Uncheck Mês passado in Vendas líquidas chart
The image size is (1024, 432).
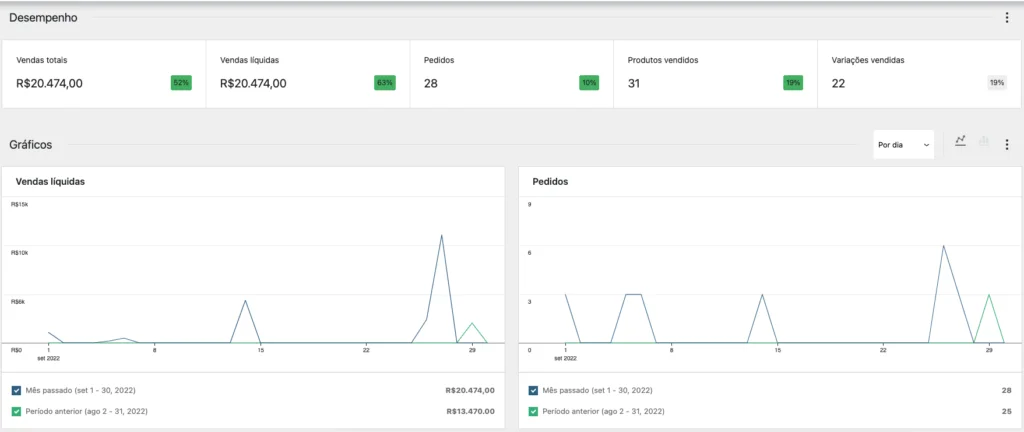pos(17,390)
